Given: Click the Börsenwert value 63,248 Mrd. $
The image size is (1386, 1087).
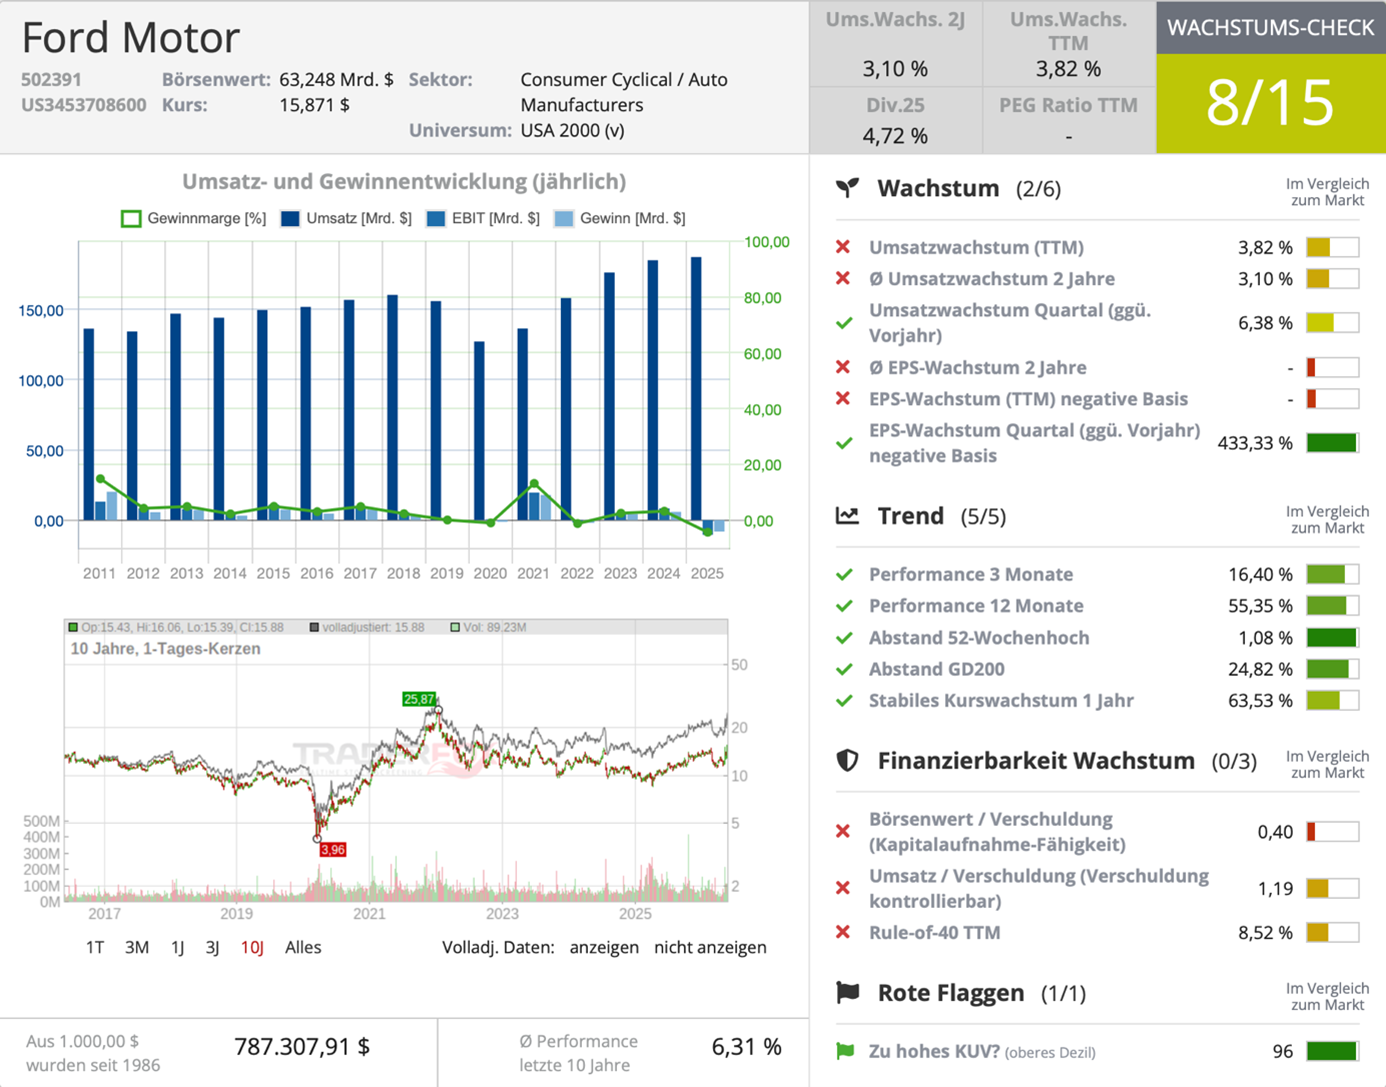Looking at the screenshot, I should (x=336, y=79).
